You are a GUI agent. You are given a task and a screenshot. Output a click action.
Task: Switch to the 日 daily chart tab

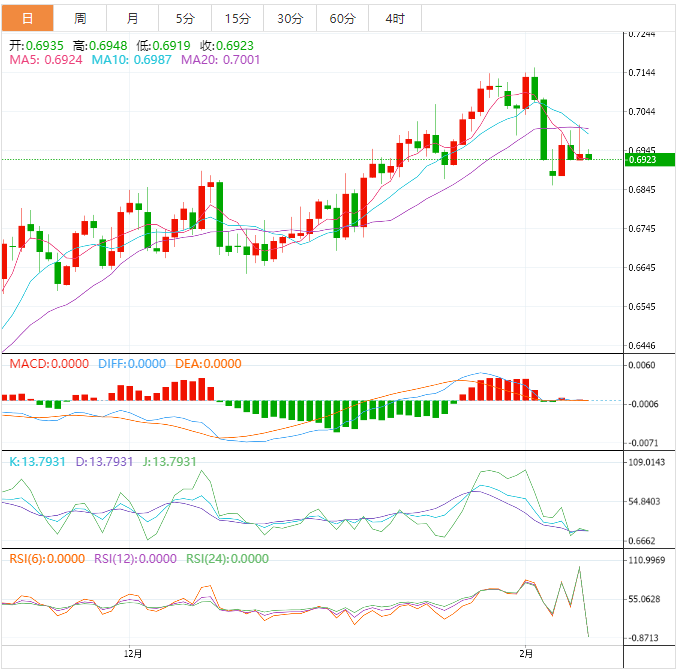[x=27, y=18]
